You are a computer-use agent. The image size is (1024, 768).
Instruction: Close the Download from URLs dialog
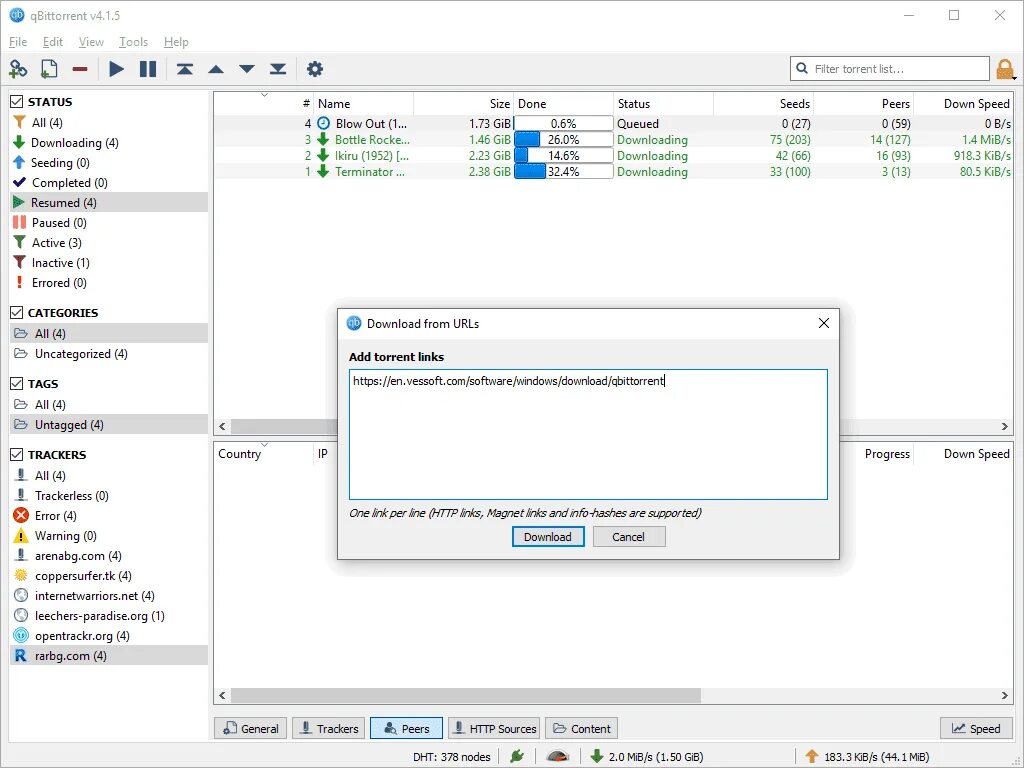click(824, 323)
